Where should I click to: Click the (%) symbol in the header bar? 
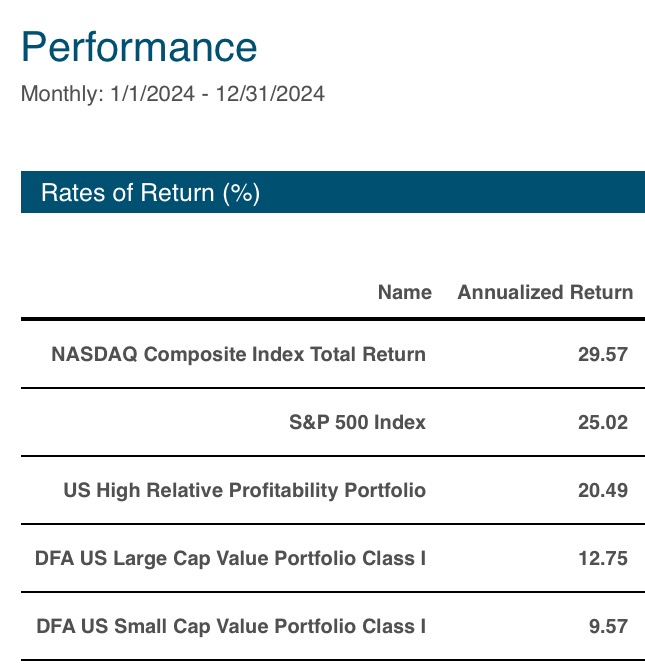241,193
